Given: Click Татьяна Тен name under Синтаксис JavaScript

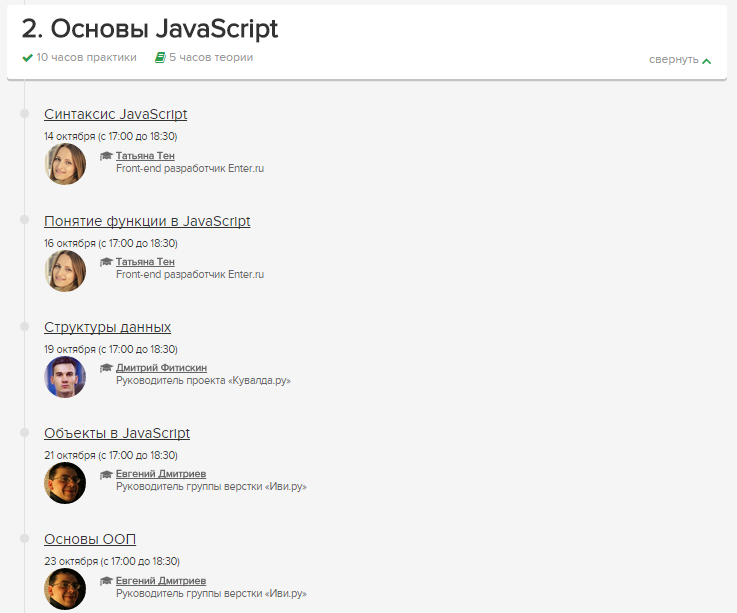Looking at the screenshot, I should (x=145, y=156).
